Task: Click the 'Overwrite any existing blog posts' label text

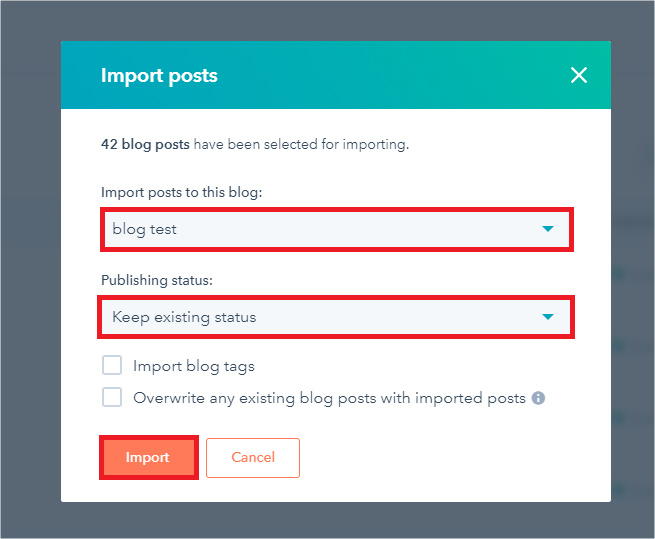Action: tap(329, 398)
